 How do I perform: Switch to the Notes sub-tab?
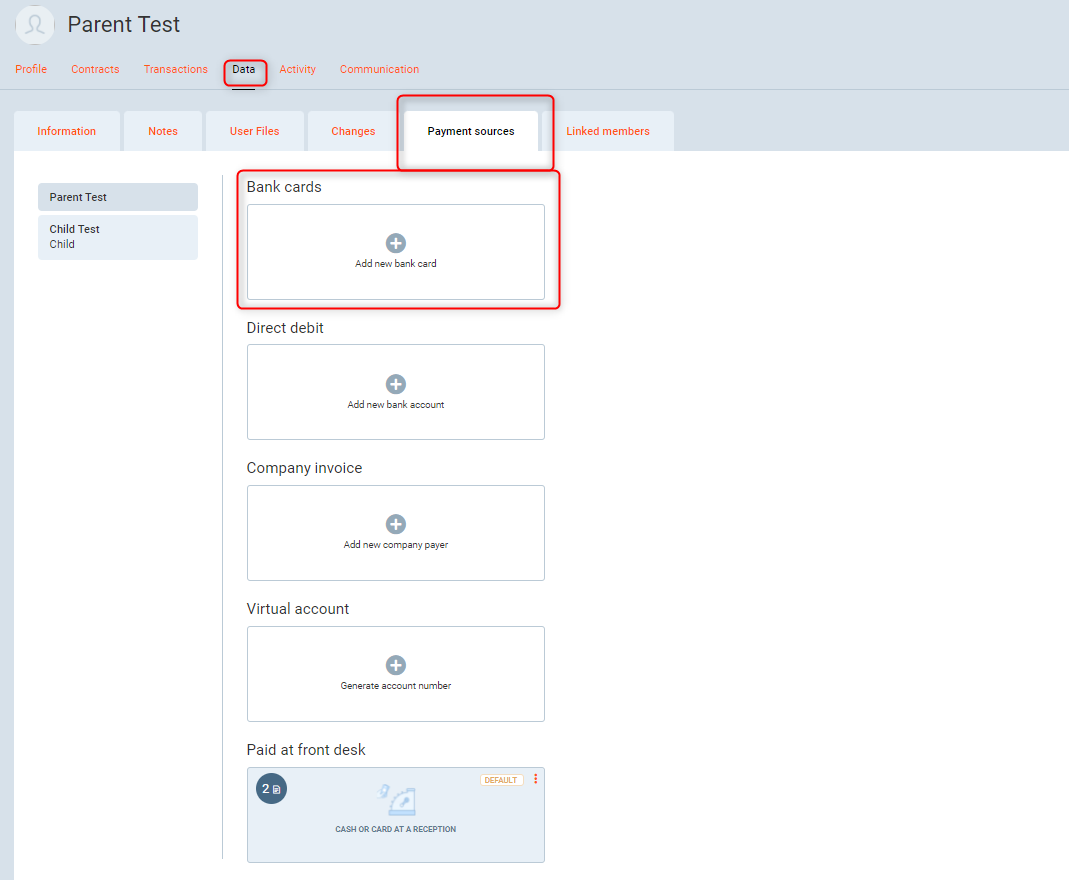pos(163,131)
